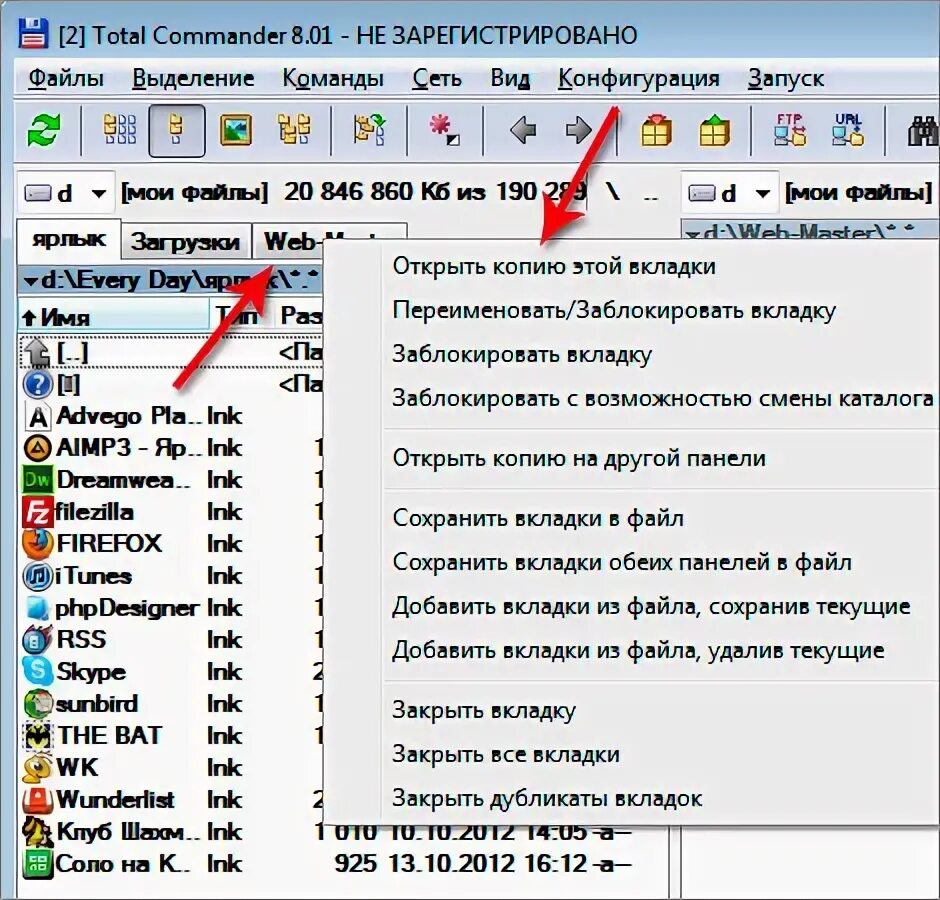This screenshot has width=940, height=900.
Task: Open the Команды menu
Action: point(333,79)
